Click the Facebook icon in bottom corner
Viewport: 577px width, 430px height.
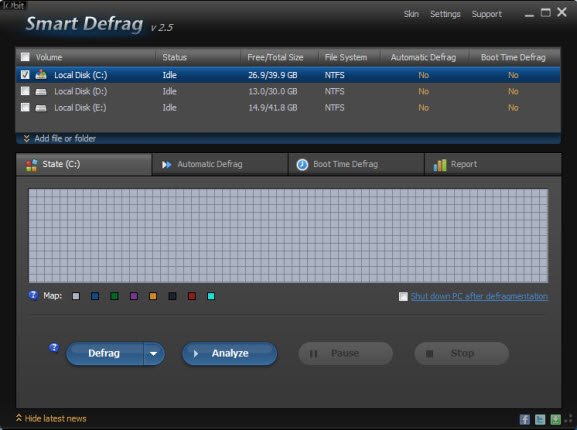[x=525, y=419]
